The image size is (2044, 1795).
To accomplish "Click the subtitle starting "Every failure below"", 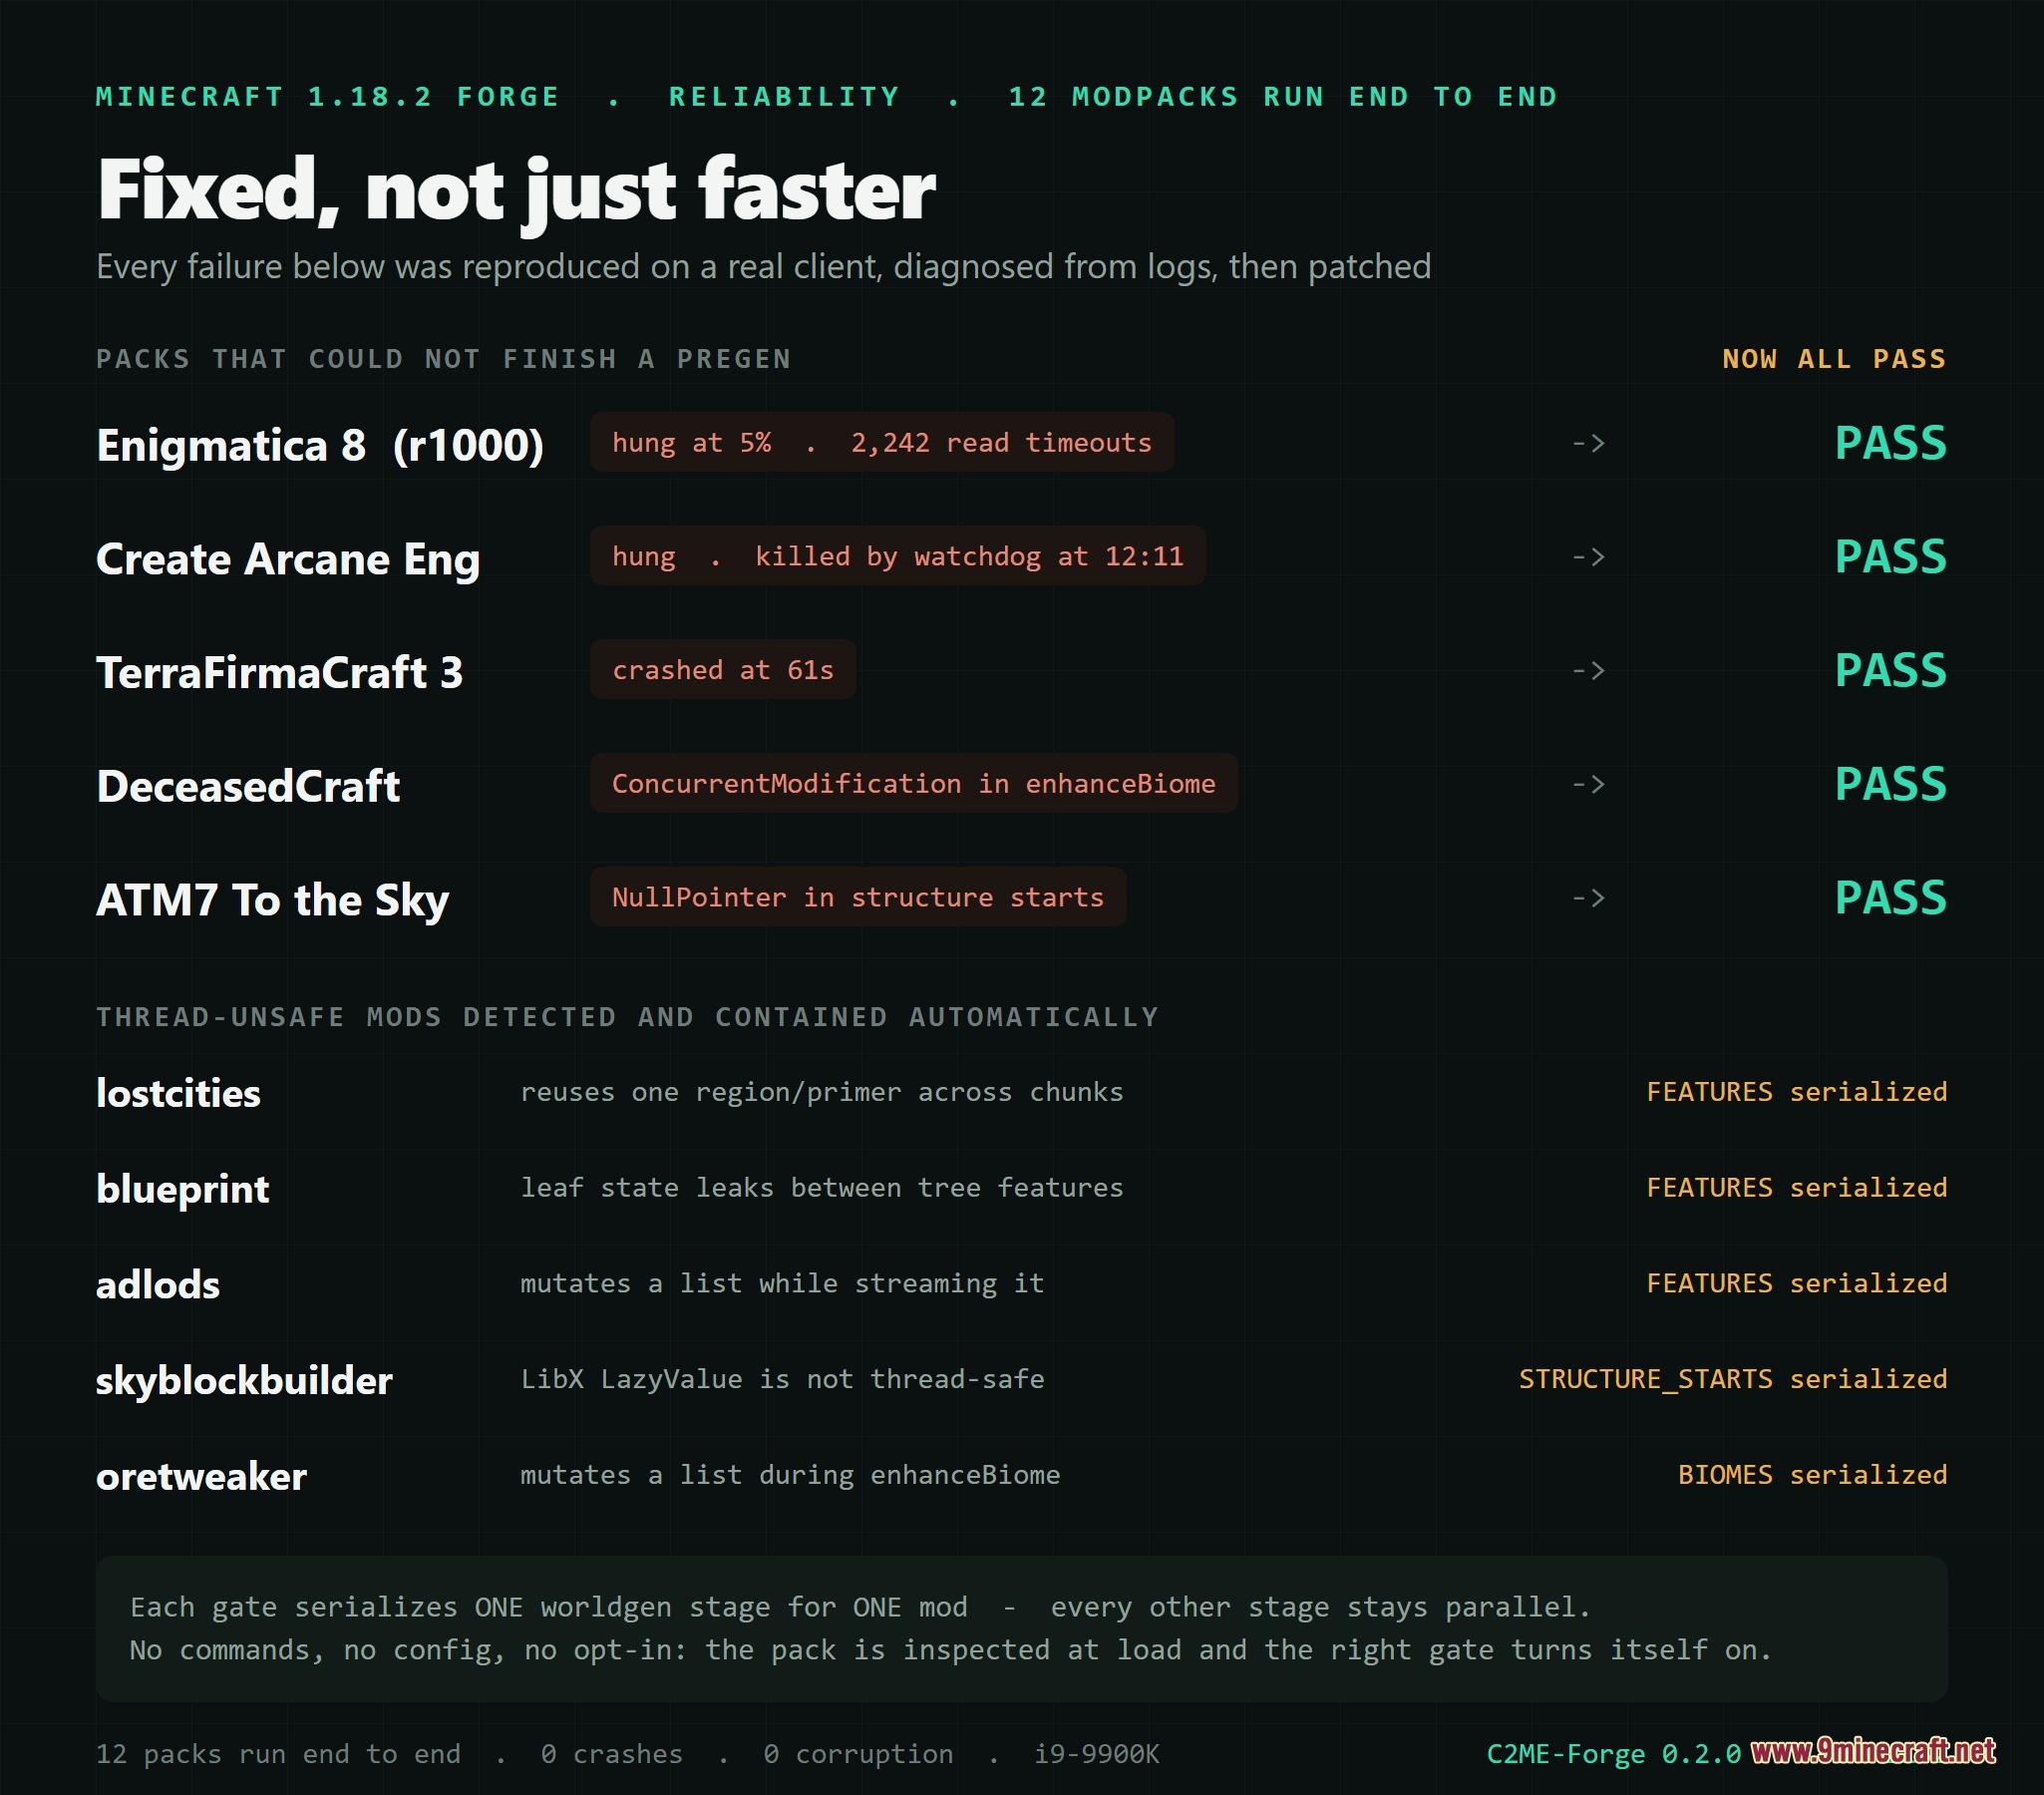I will click(764, 267).
